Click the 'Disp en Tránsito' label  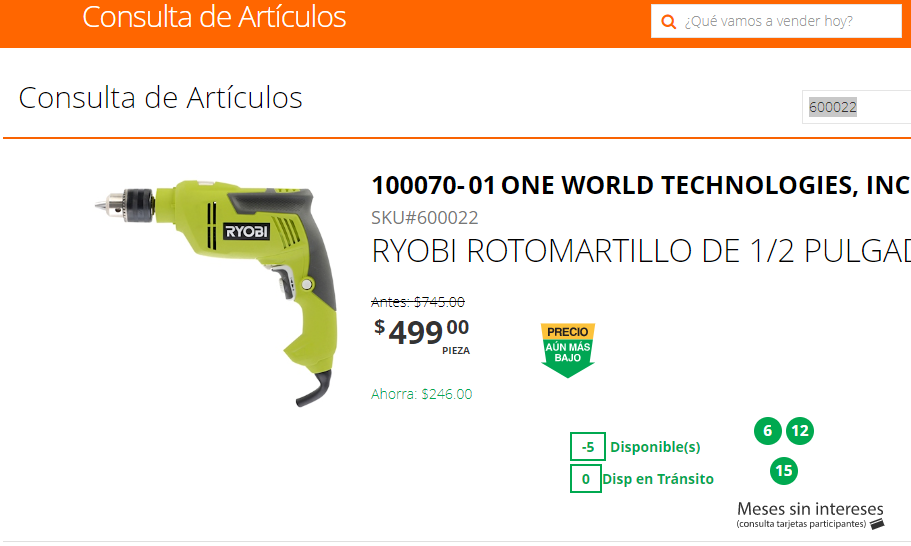click(x=658, y=479)
